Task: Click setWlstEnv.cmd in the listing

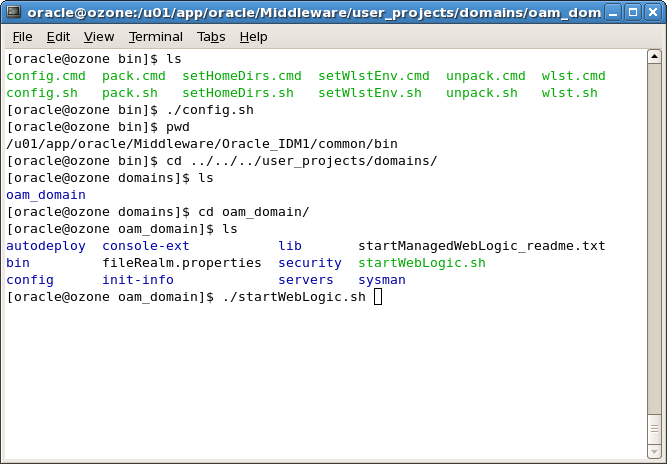Action: (x=374, y=76)
